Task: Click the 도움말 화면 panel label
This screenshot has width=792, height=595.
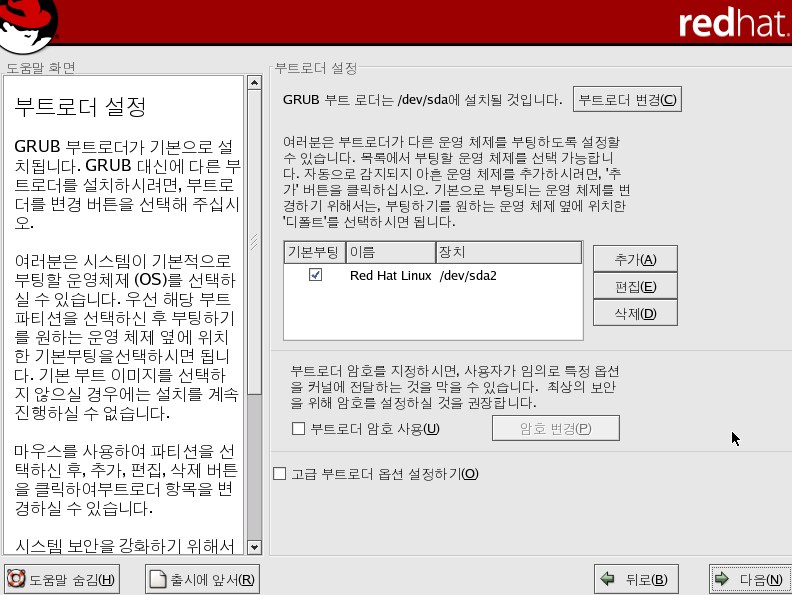Action: click(40, 68)
